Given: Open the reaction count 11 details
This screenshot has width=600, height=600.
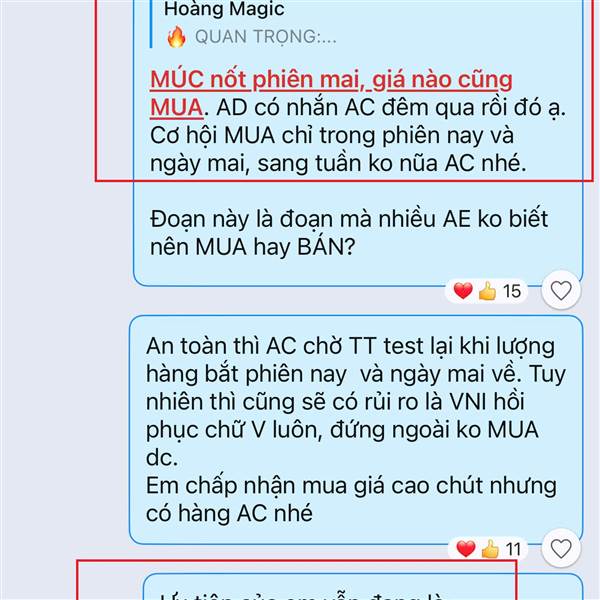Looking at the screenshot, I should [513, 549].
